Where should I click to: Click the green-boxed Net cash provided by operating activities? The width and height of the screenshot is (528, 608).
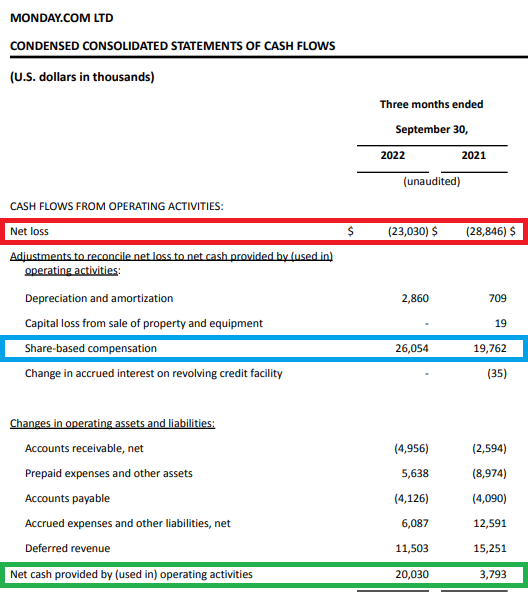click(x=131, y=574)
